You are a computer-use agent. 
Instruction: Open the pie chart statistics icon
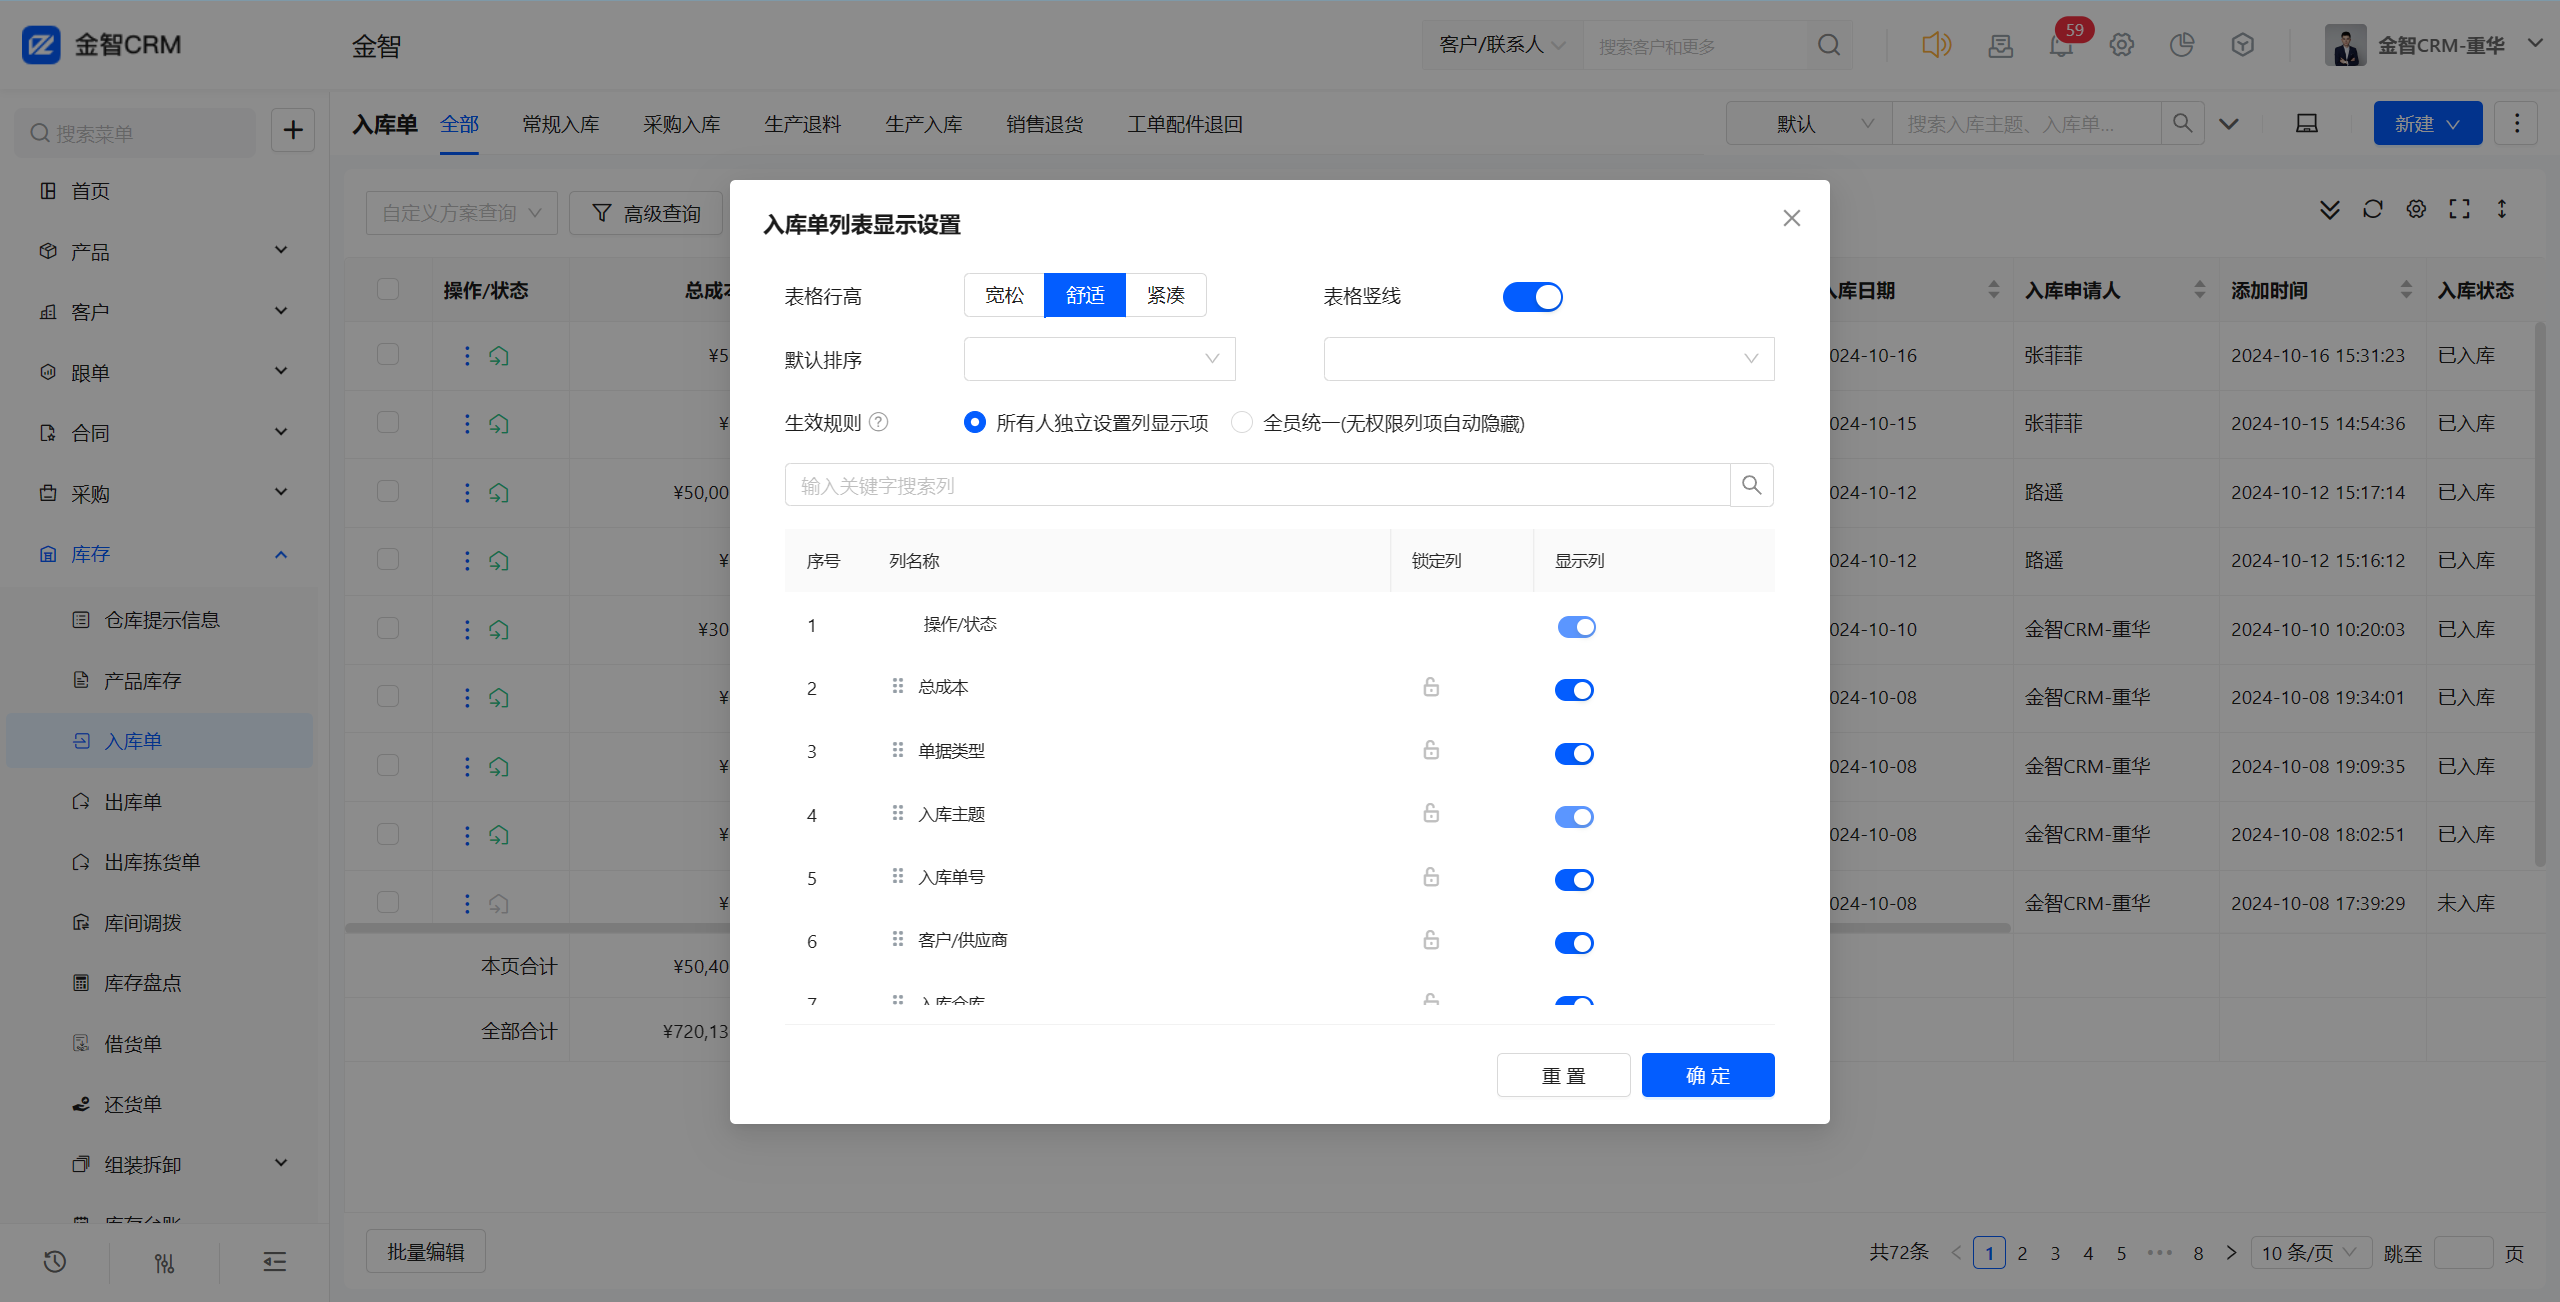[2182, 45]
